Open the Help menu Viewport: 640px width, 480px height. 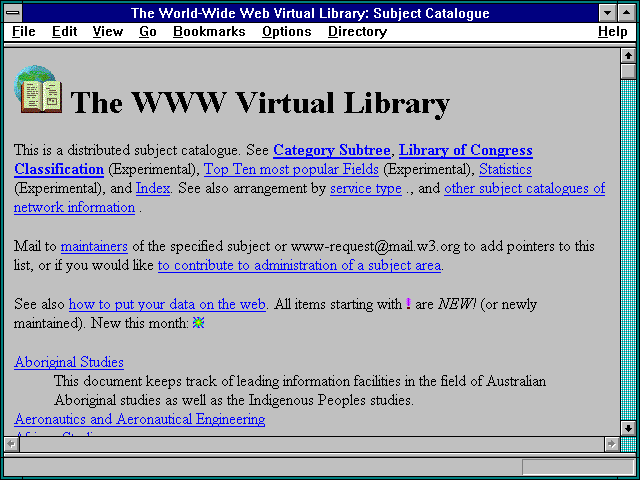(x=613, y=31)
